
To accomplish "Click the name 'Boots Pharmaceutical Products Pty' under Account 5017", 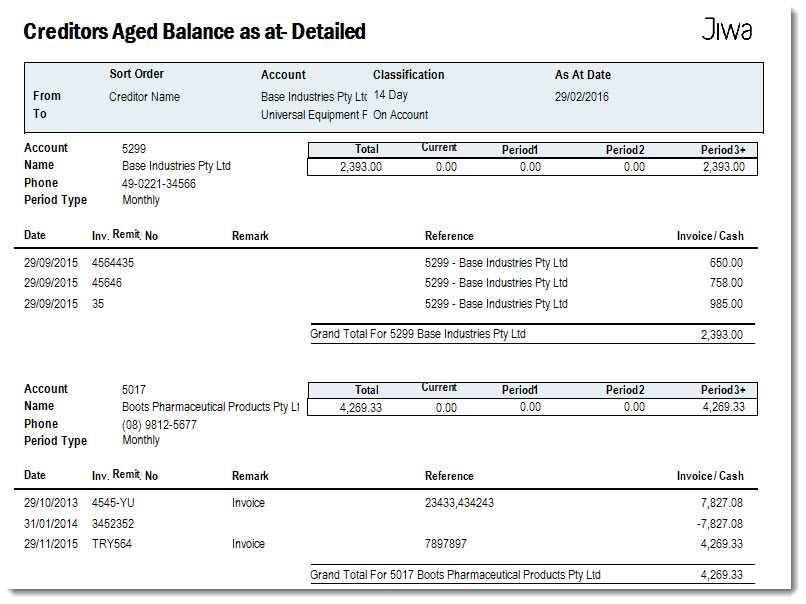I will pyautogui.click(x=210, y=407).
